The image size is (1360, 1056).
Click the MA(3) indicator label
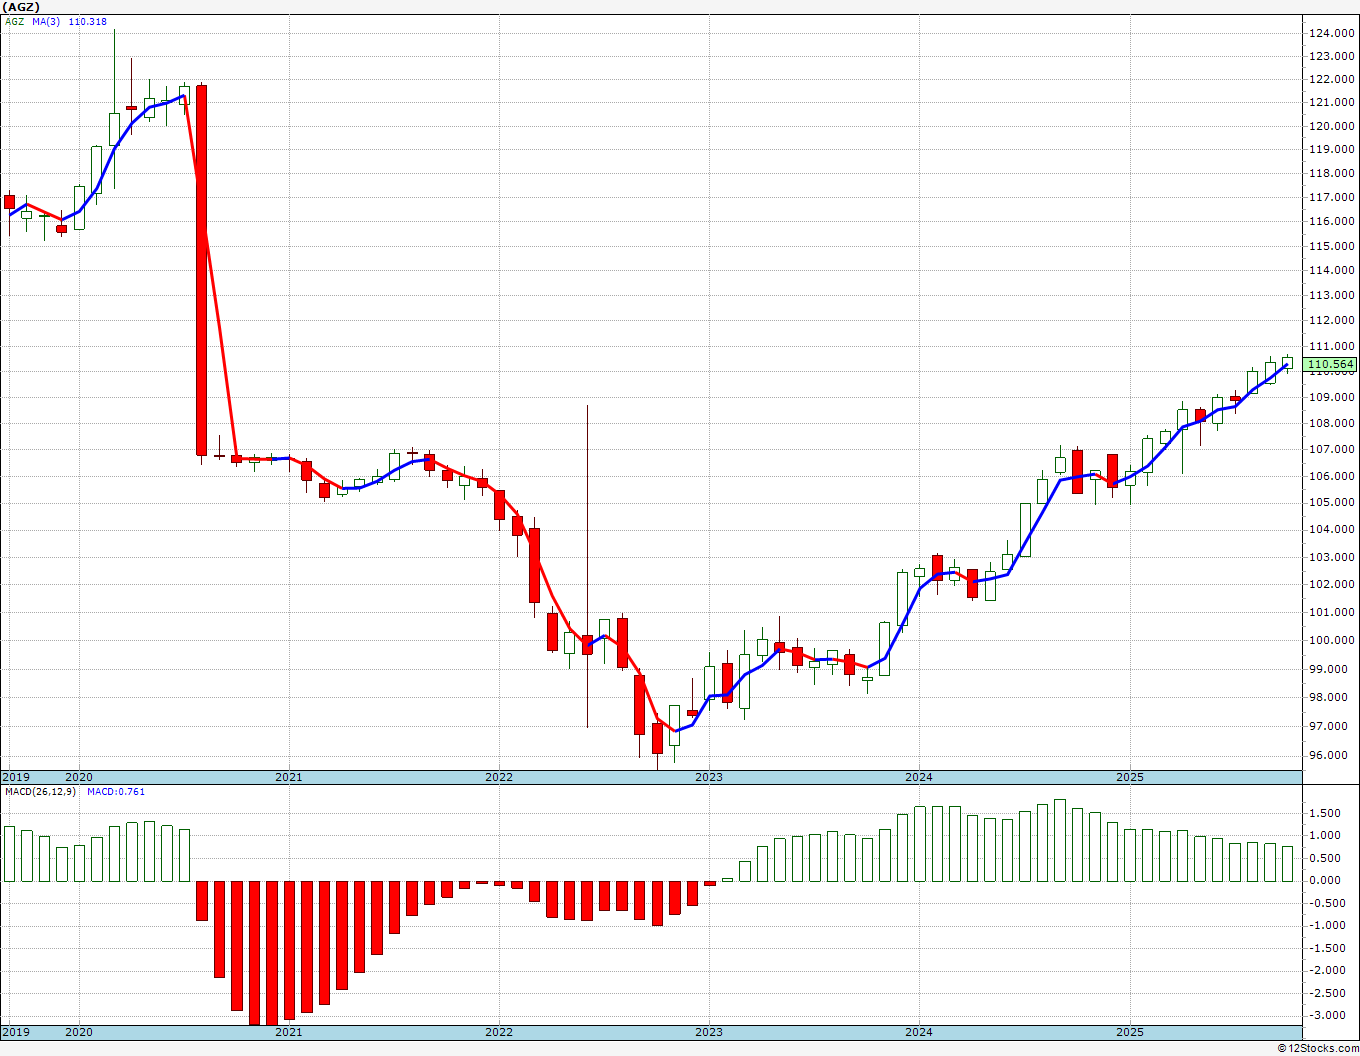click(46, 22)
